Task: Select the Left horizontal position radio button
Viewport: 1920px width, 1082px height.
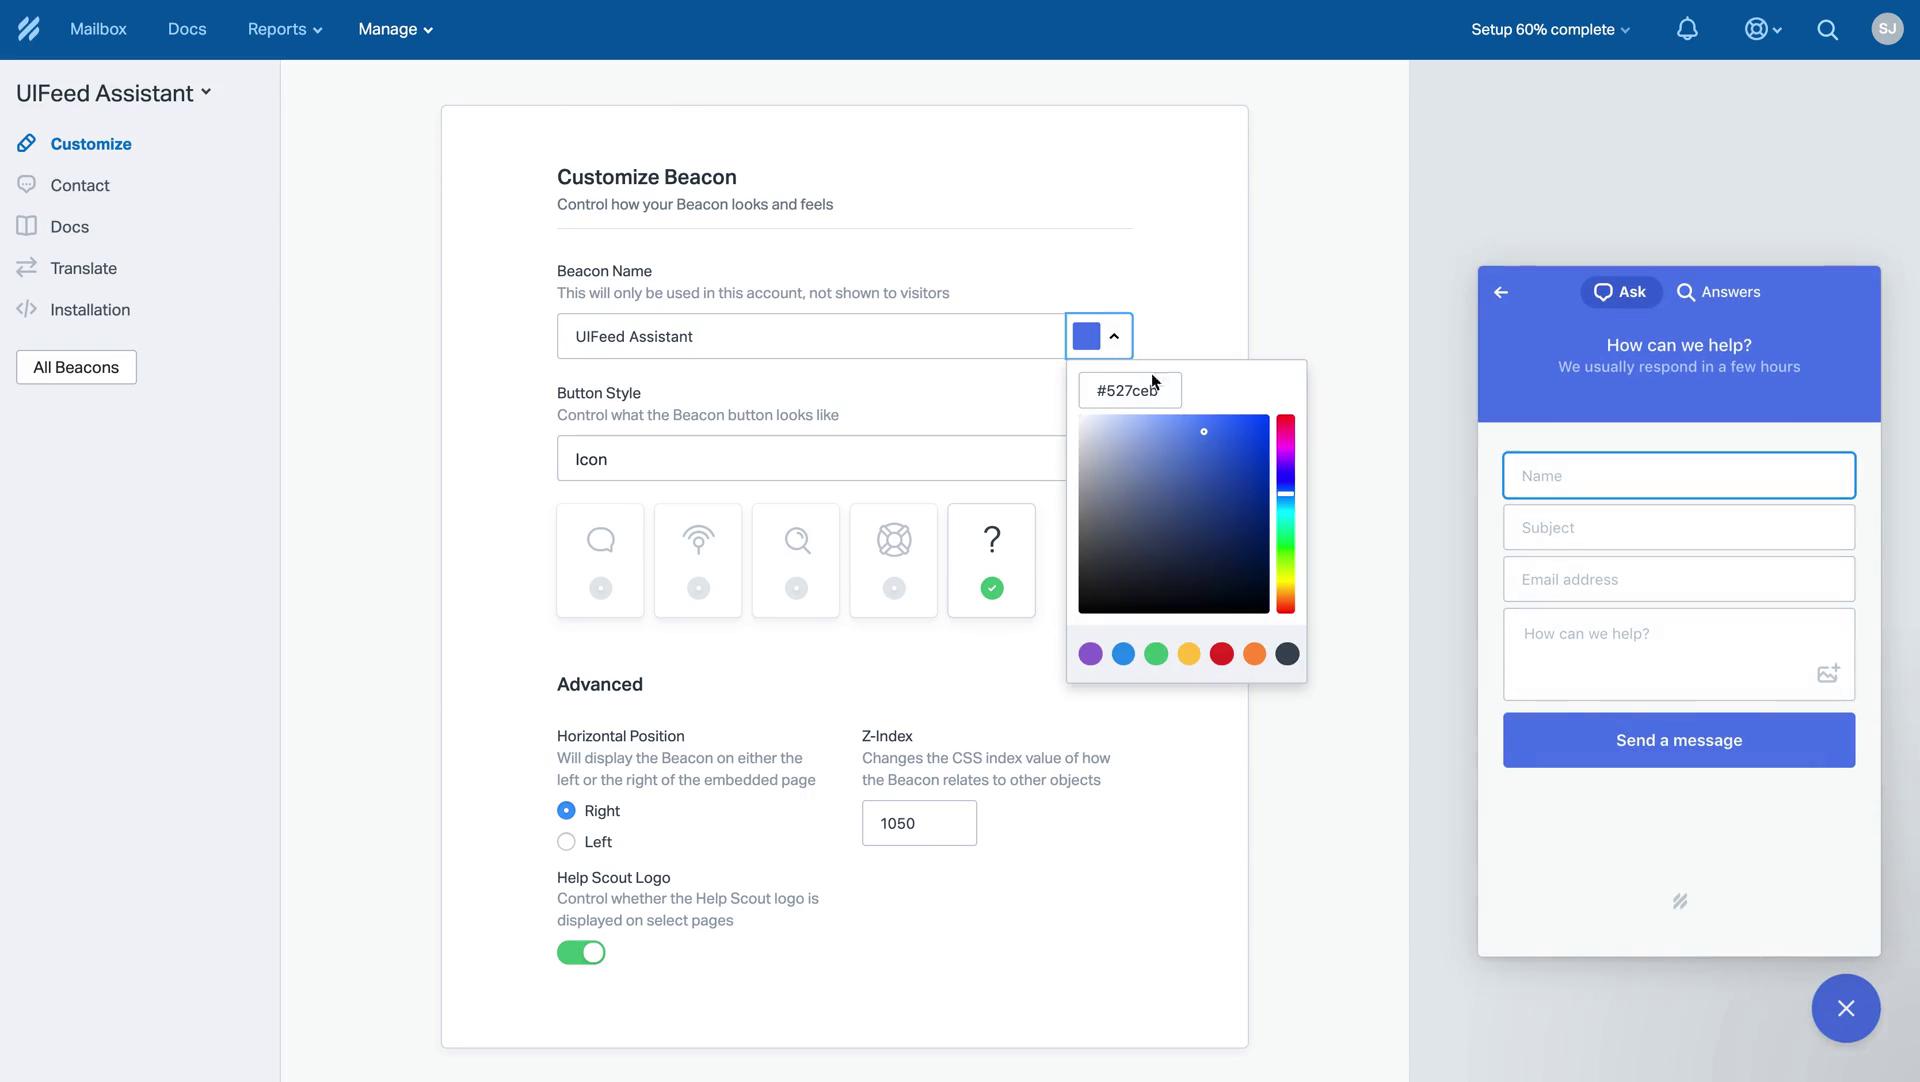Action: (566, 842)
